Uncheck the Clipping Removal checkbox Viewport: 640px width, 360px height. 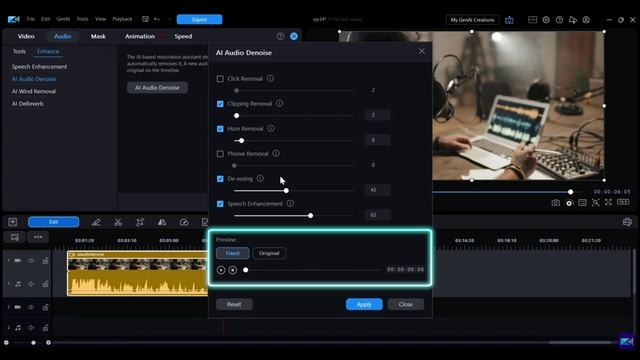pyautogui.click(x=220, y=104)
